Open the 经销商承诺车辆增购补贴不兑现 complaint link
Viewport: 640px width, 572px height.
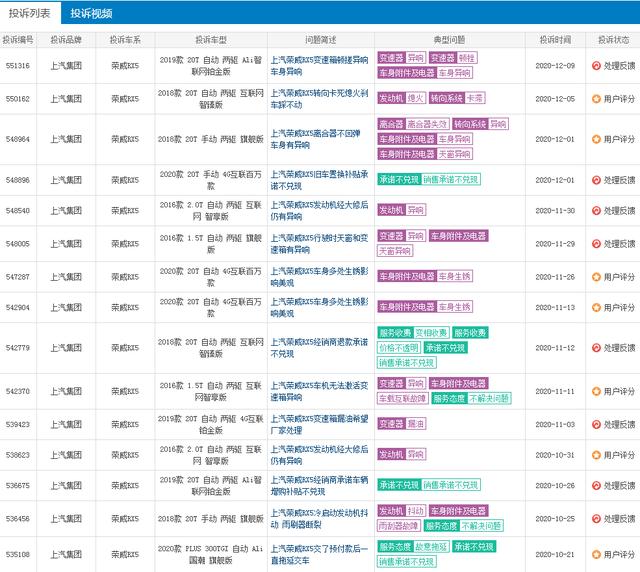[319, 485]
